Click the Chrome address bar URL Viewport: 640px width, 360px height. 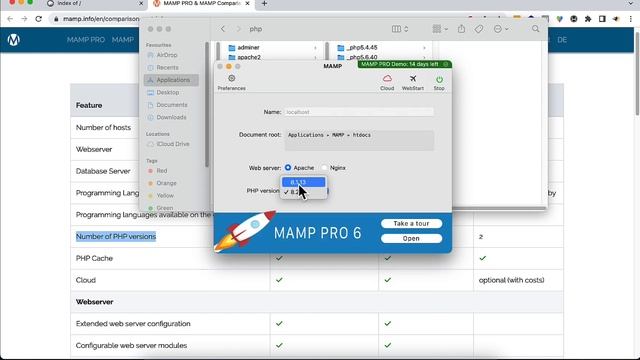(x=101, y=19)
